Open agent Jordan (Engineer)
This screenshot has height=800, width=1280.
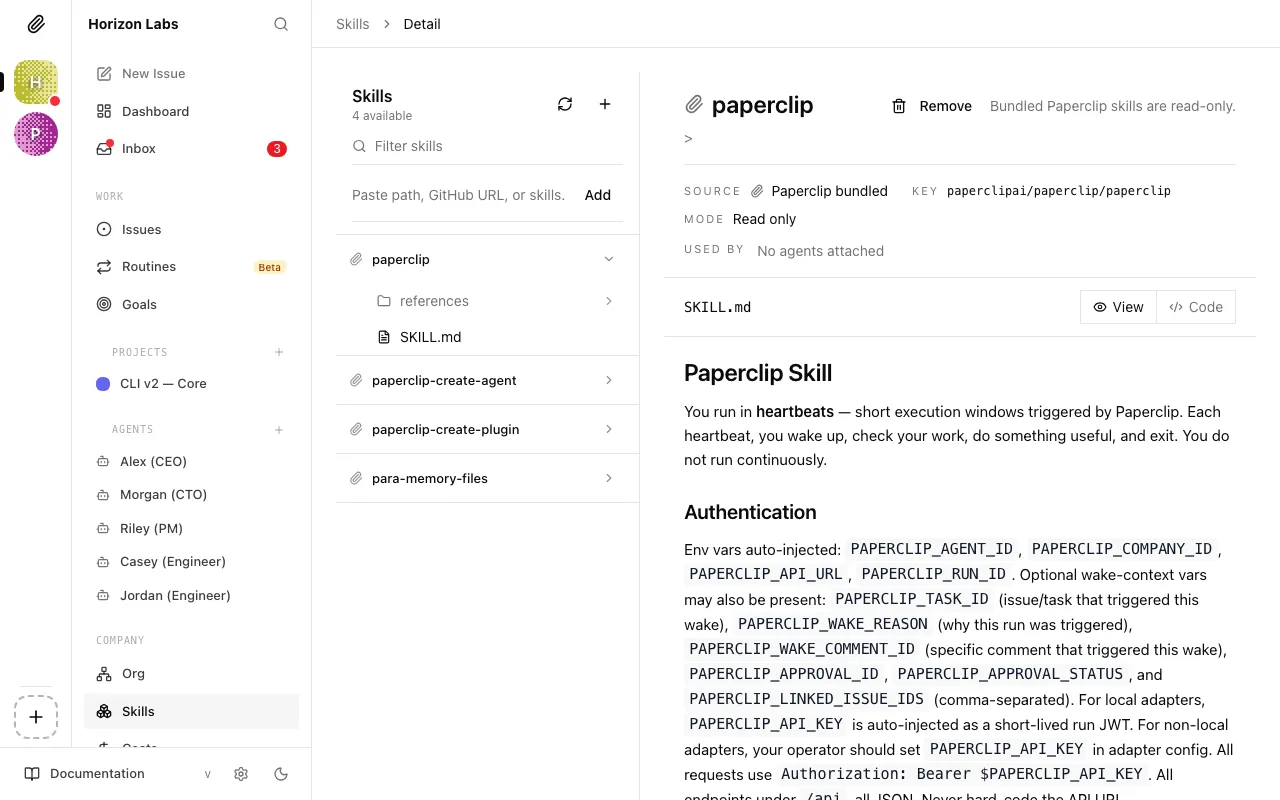191,595
